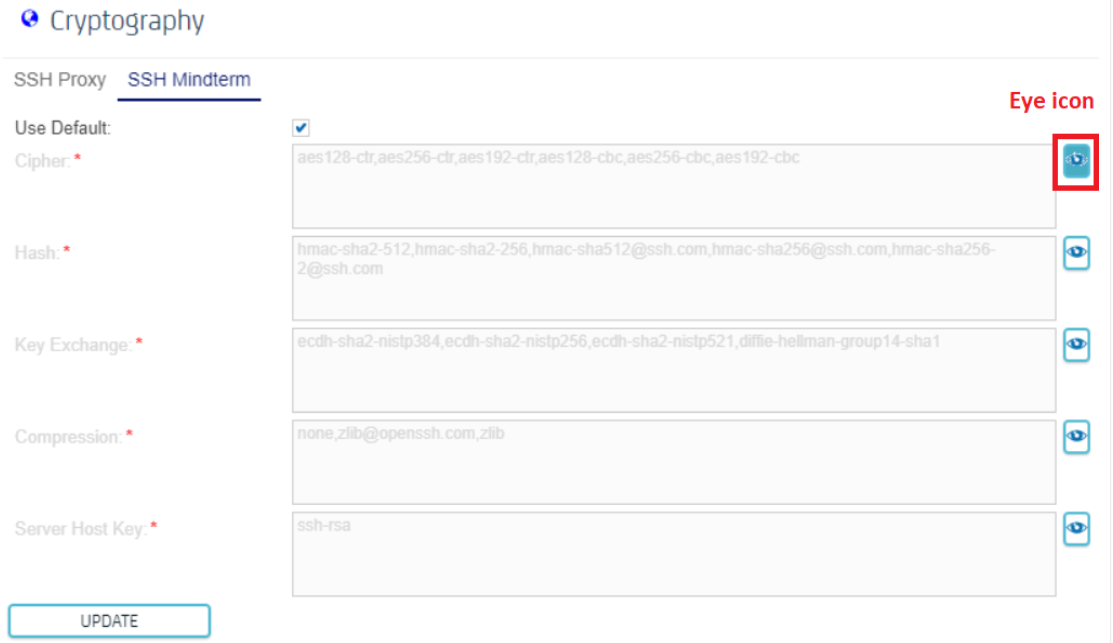1113x643 pixels.
Task: Click the eye icon beside Hash field
Action: coord(1076,253)
